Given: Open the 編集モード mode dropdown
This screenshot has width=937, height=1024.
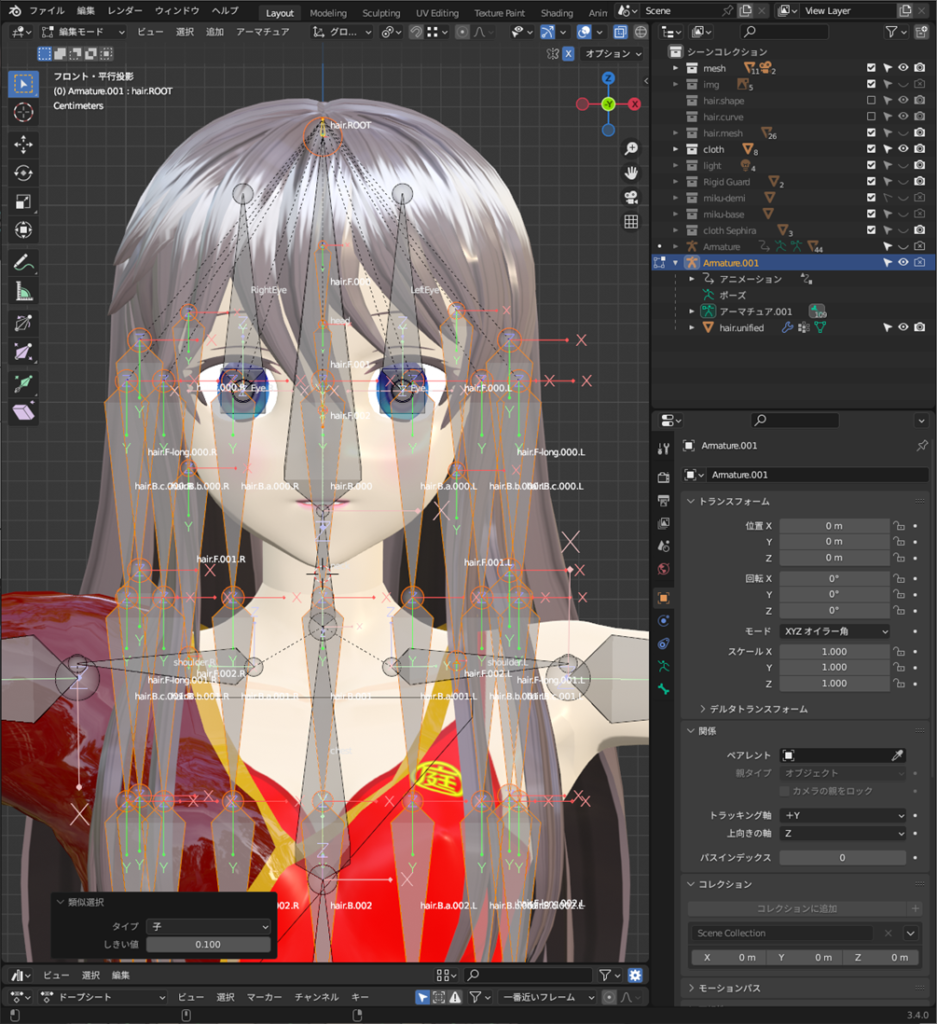Looking at the screenshot, I should click(82, 31).
